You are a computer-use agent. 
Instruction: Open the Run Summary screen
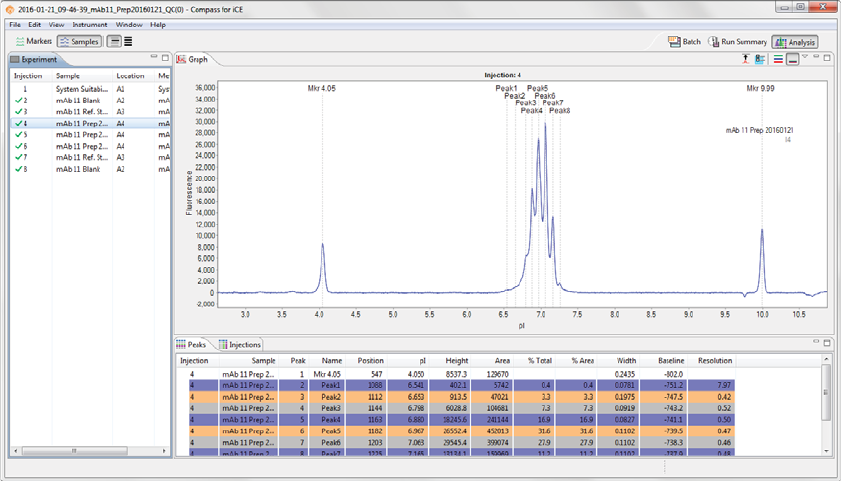(x=738, y=42)
